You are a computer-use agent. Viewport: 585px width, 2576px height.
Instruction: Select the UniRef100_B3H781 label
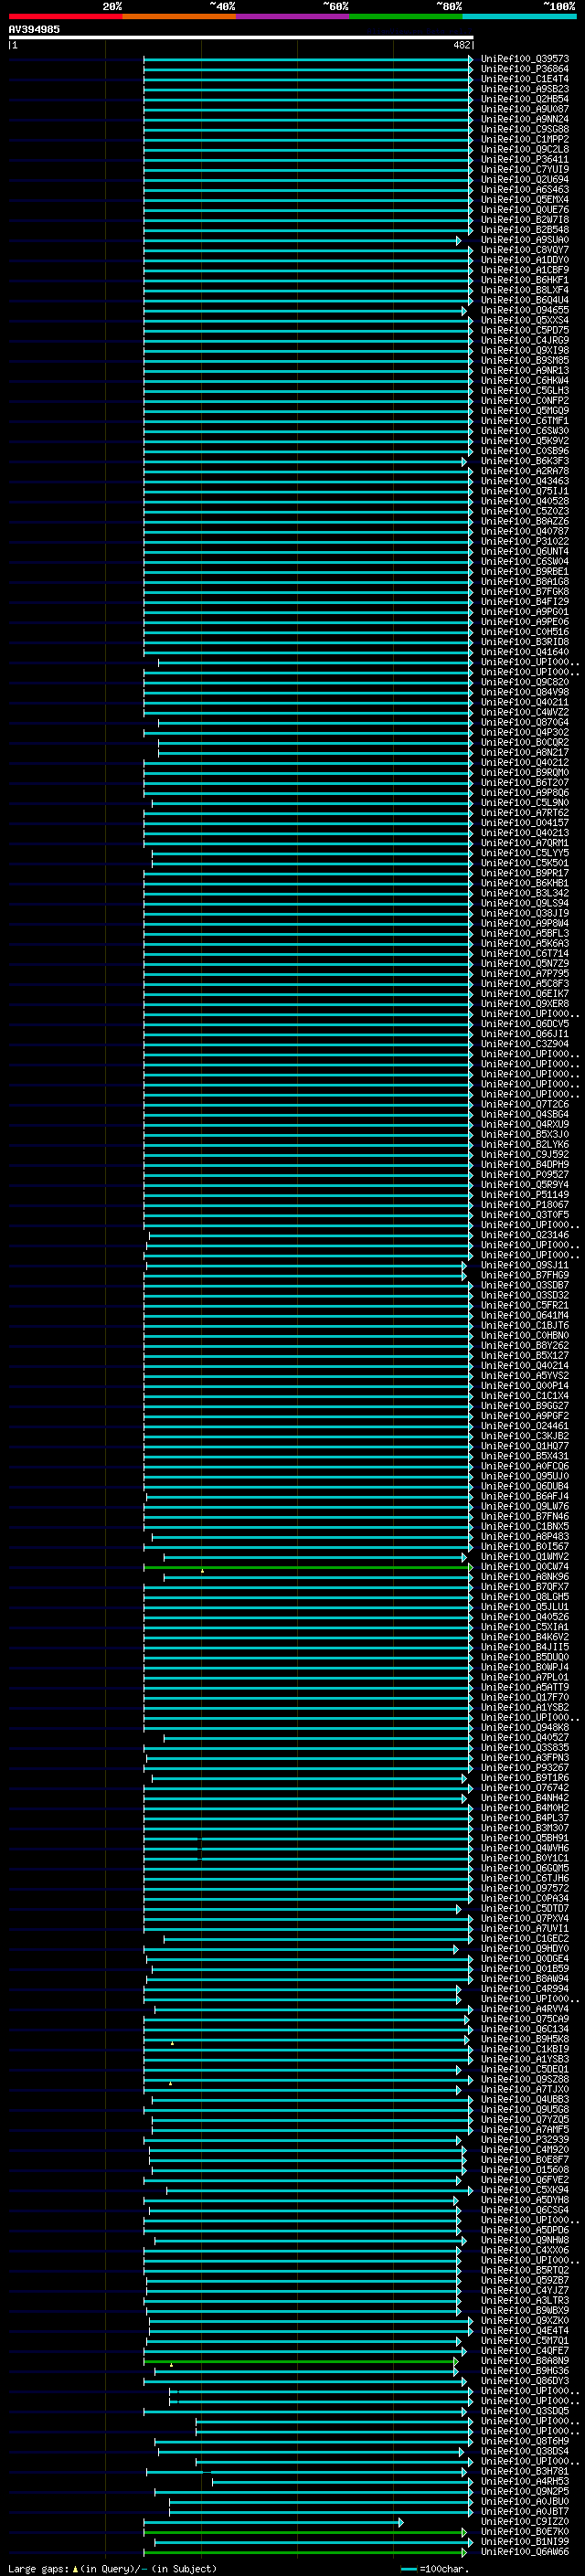point(525,2470)
